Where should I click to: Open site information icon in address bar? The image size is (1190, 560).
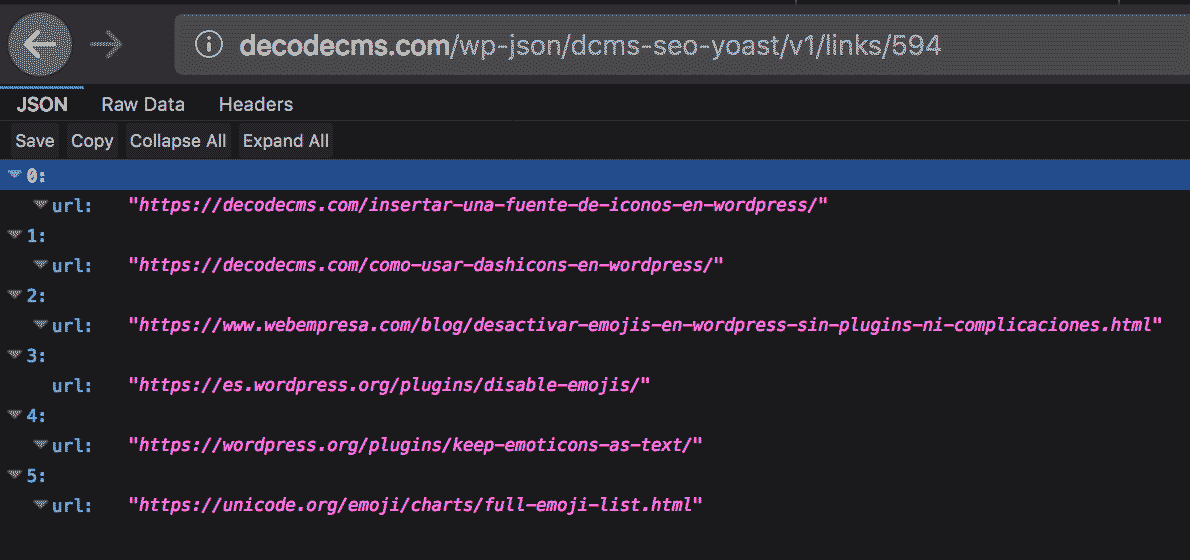click(209, 46)
